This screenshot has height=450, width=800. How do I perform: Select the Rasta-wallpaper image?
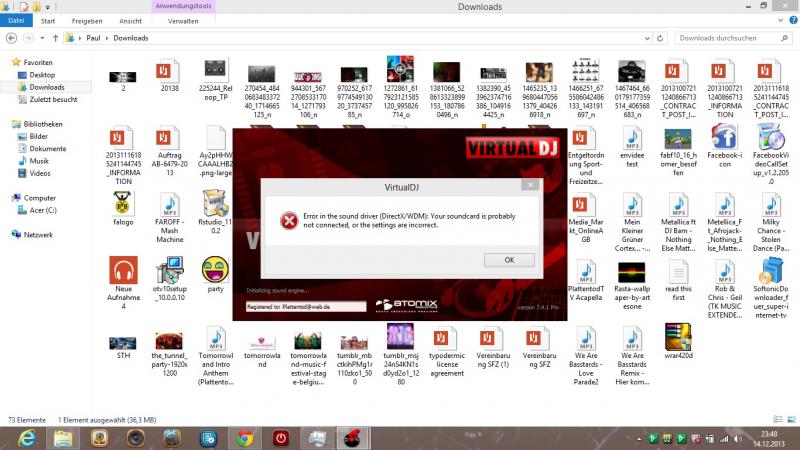point(632,286)
